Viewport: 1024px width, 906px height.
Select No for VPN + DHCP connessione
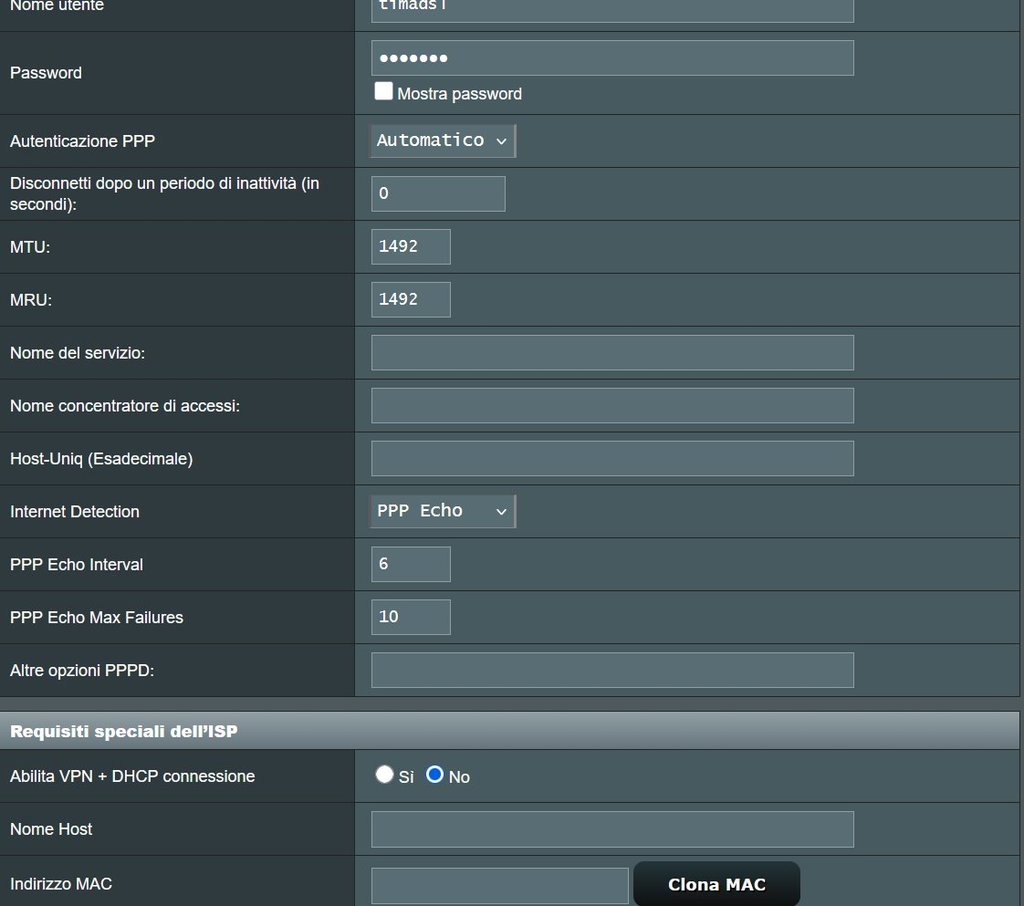(435, 775)
